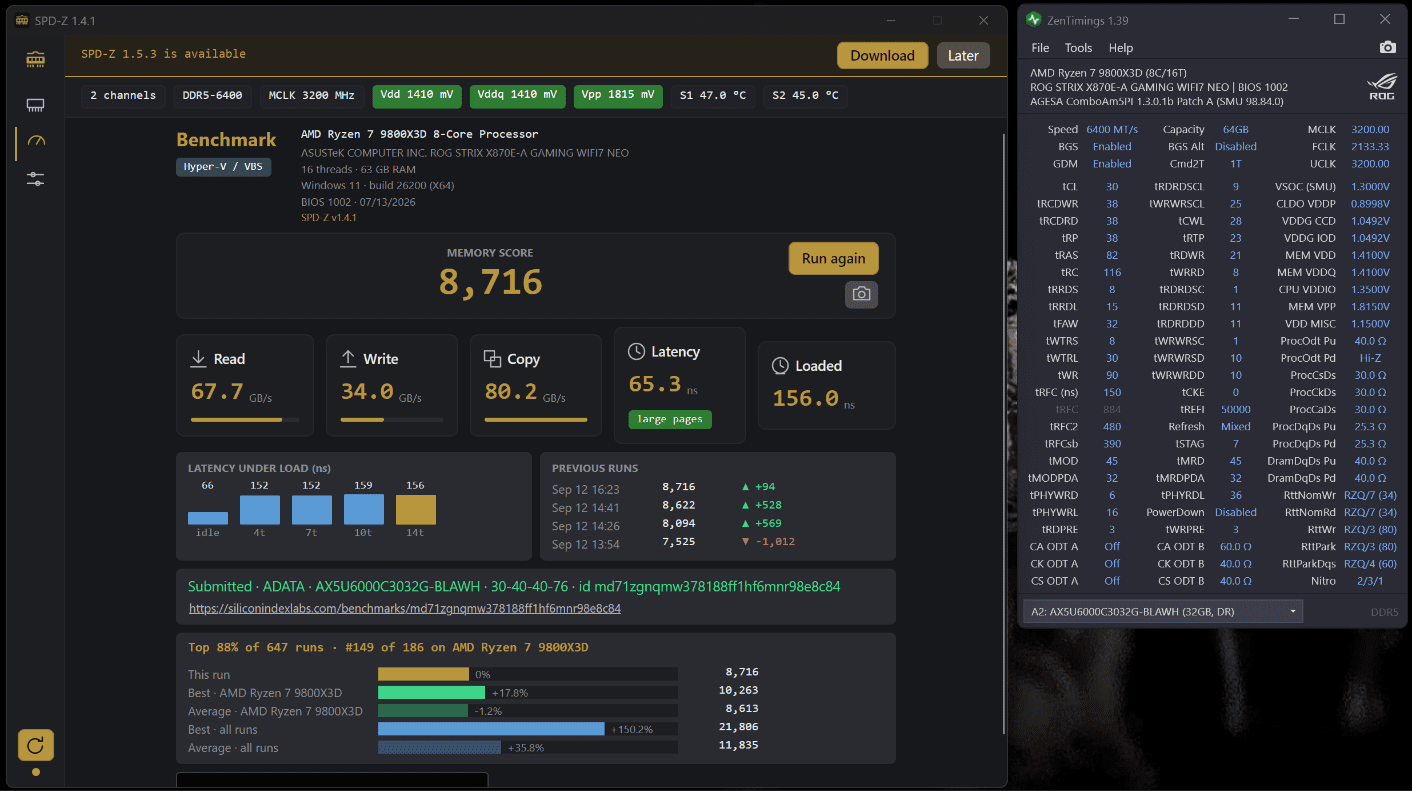The width and height of the screenshot is (1412, 791).
Task: Click the refresh icon button in sidebar
Action: [36, 745]
